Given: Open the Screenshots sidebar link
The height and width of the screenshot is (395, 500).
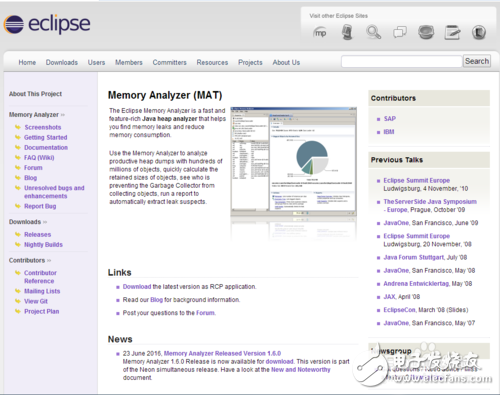Looking at the screenshot, I should point(43,127).
